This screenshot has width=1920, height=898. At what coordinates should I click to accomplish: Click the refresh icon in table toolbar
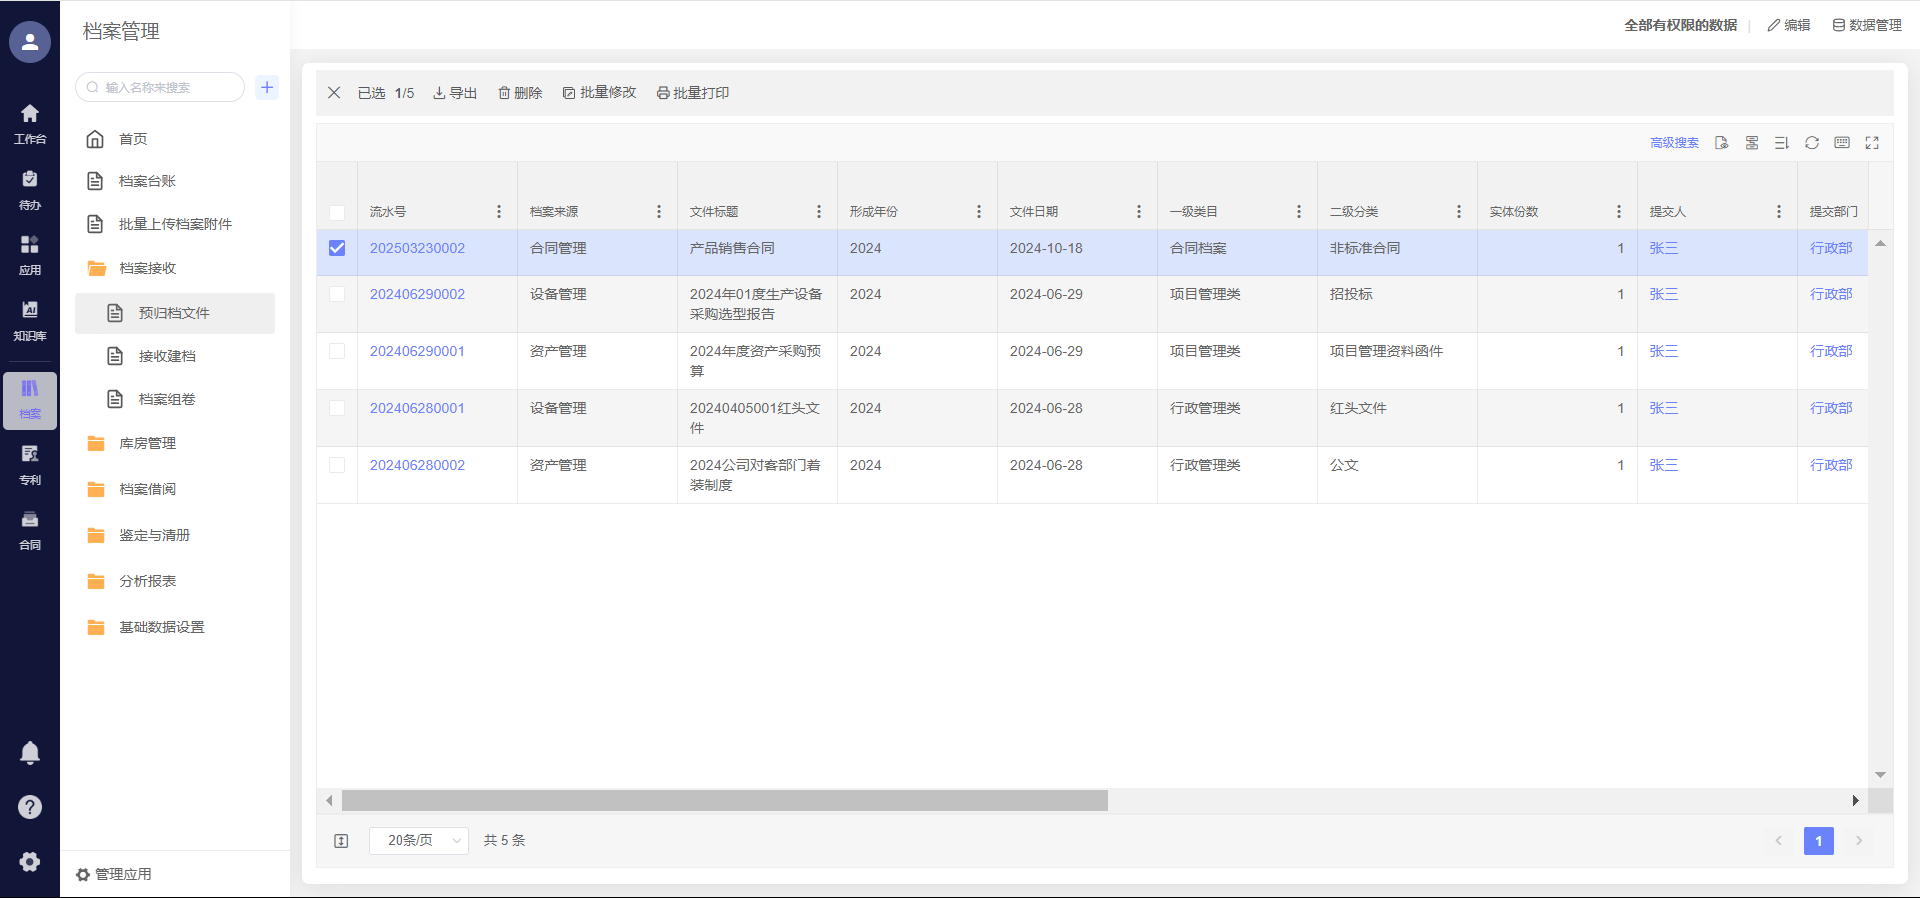point(1811,143)
